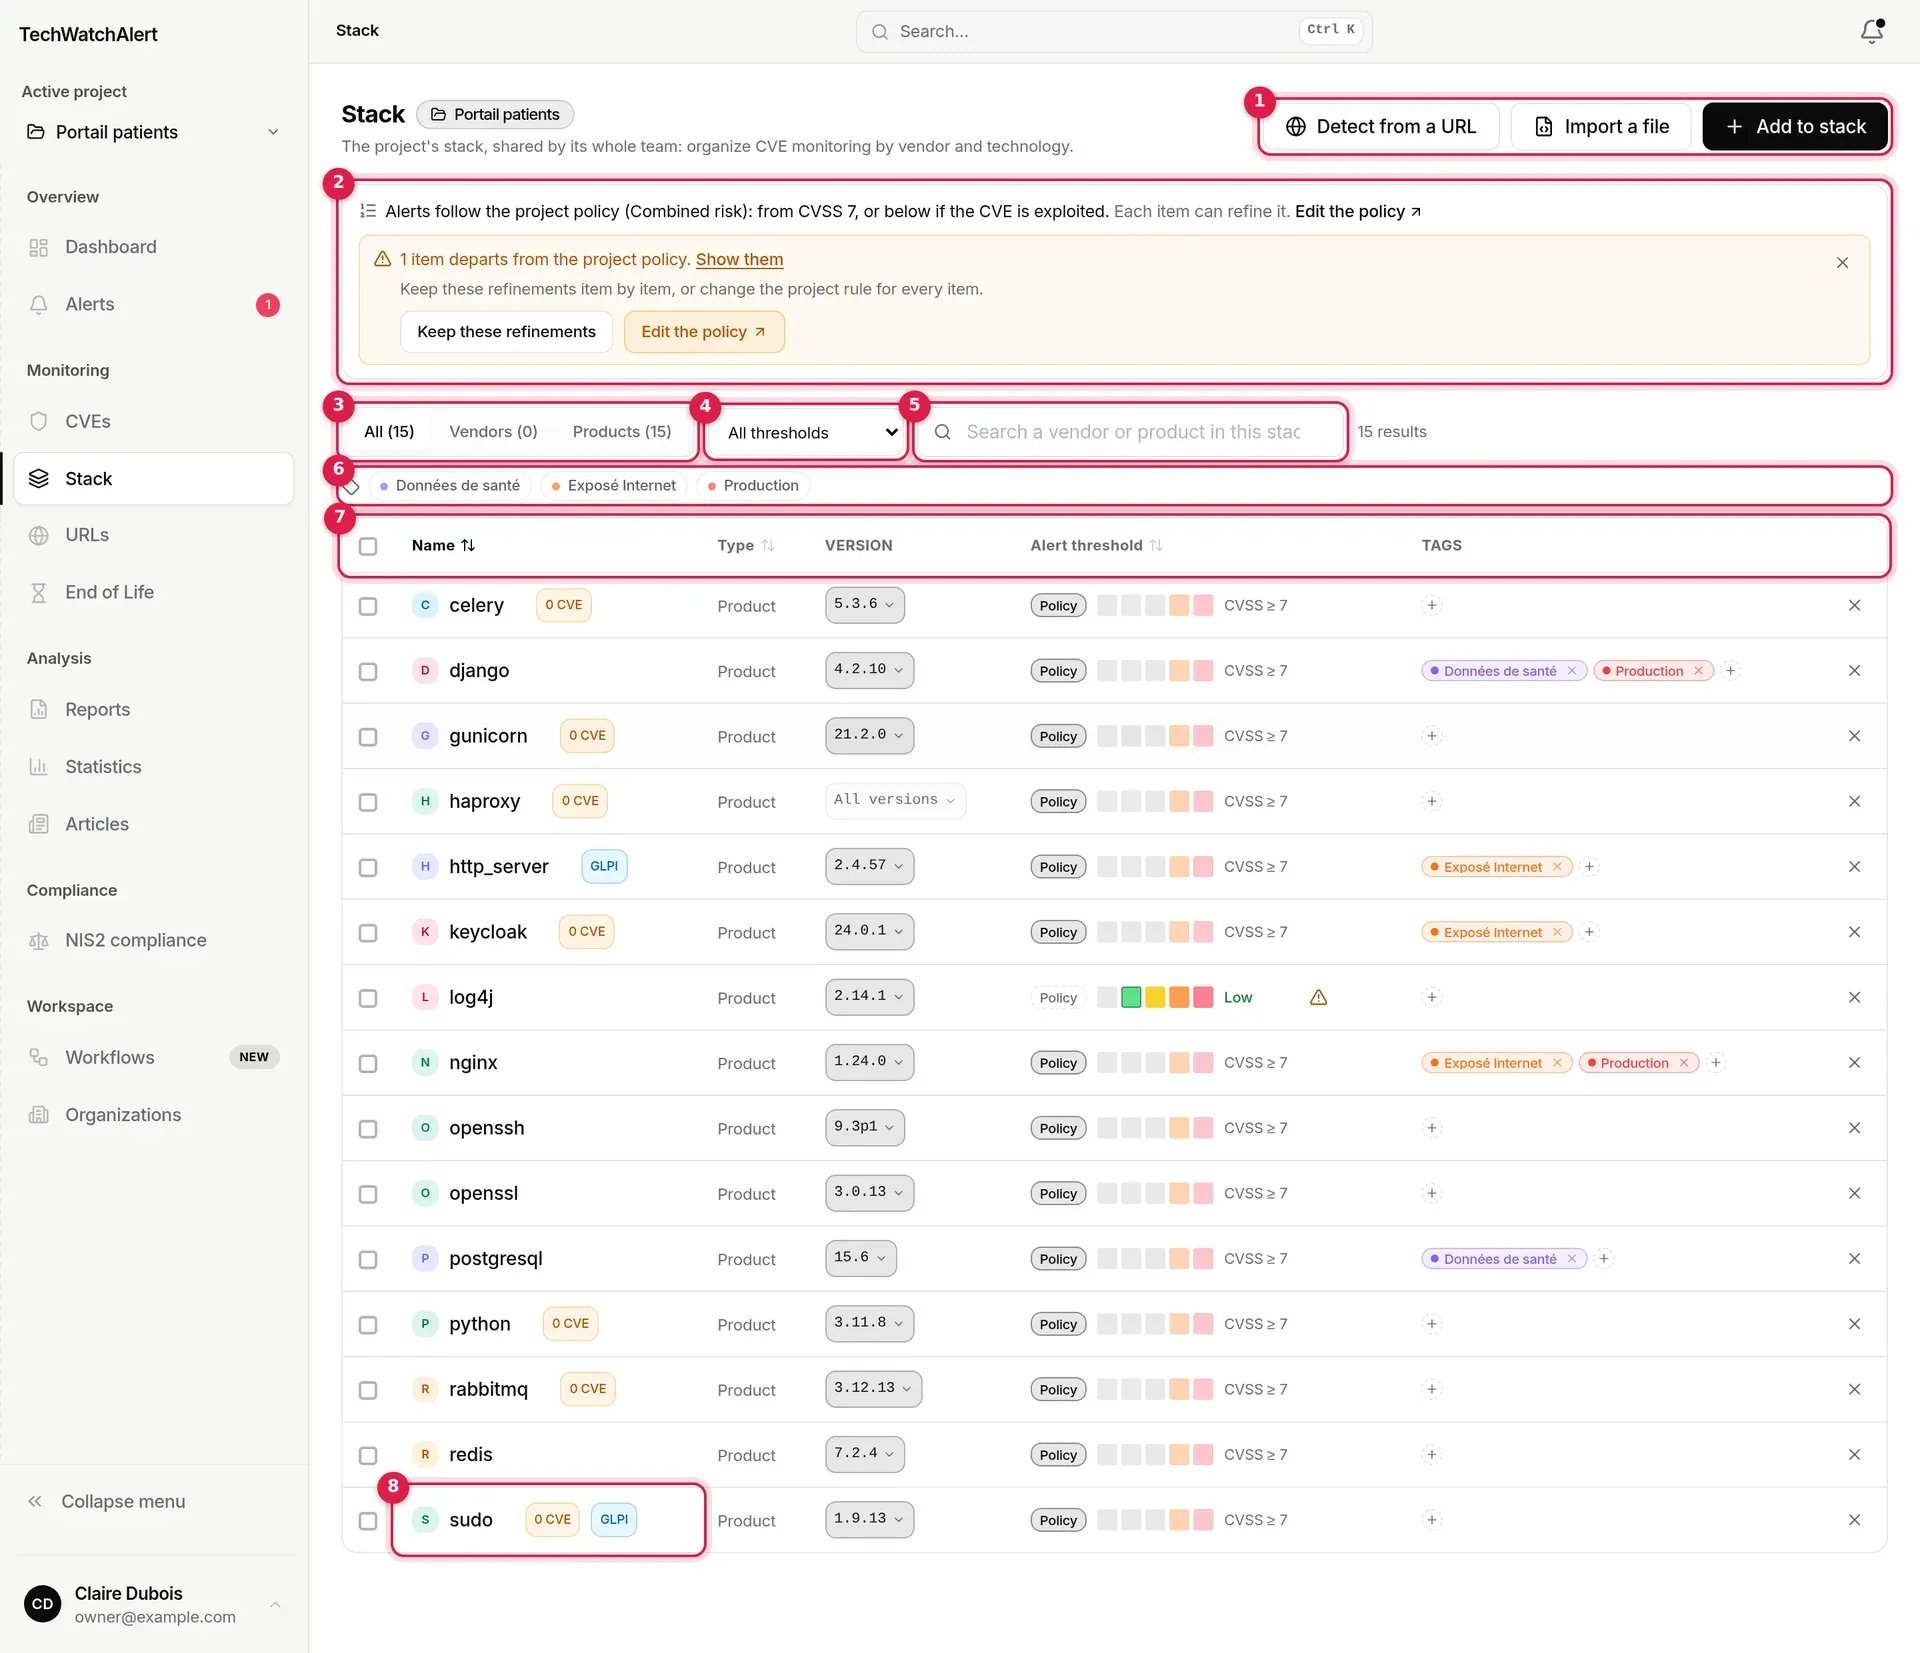The width and height of the screenshot is (1920, 1653).
Task: Open Alerts in the sidebar
Action: click(154, 304)
